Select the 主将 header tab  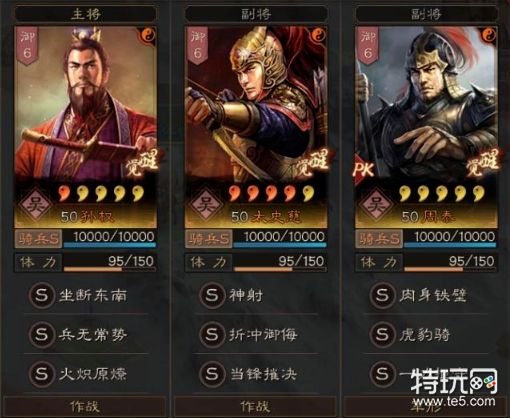[x=86, y=14]
